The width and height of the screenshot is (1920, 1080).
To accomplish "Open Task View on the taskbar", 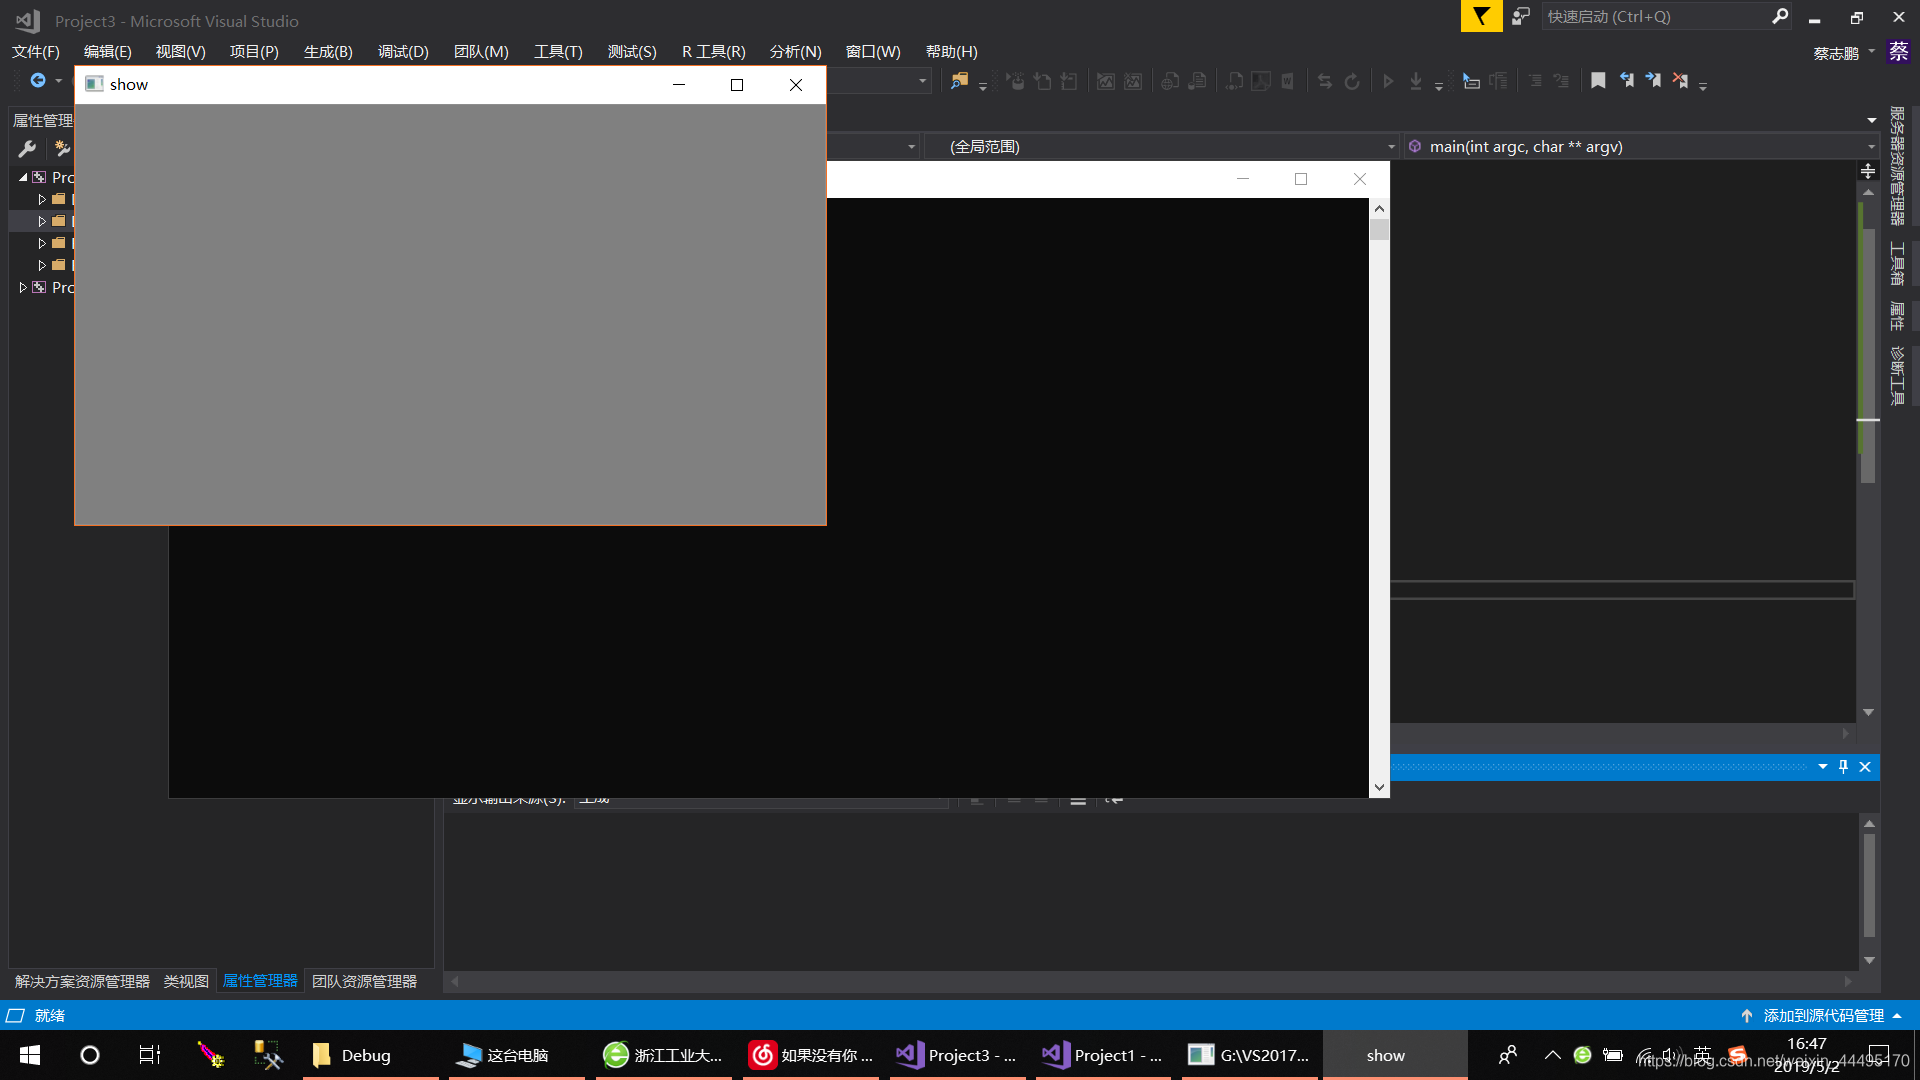I will click(150, 1055).
